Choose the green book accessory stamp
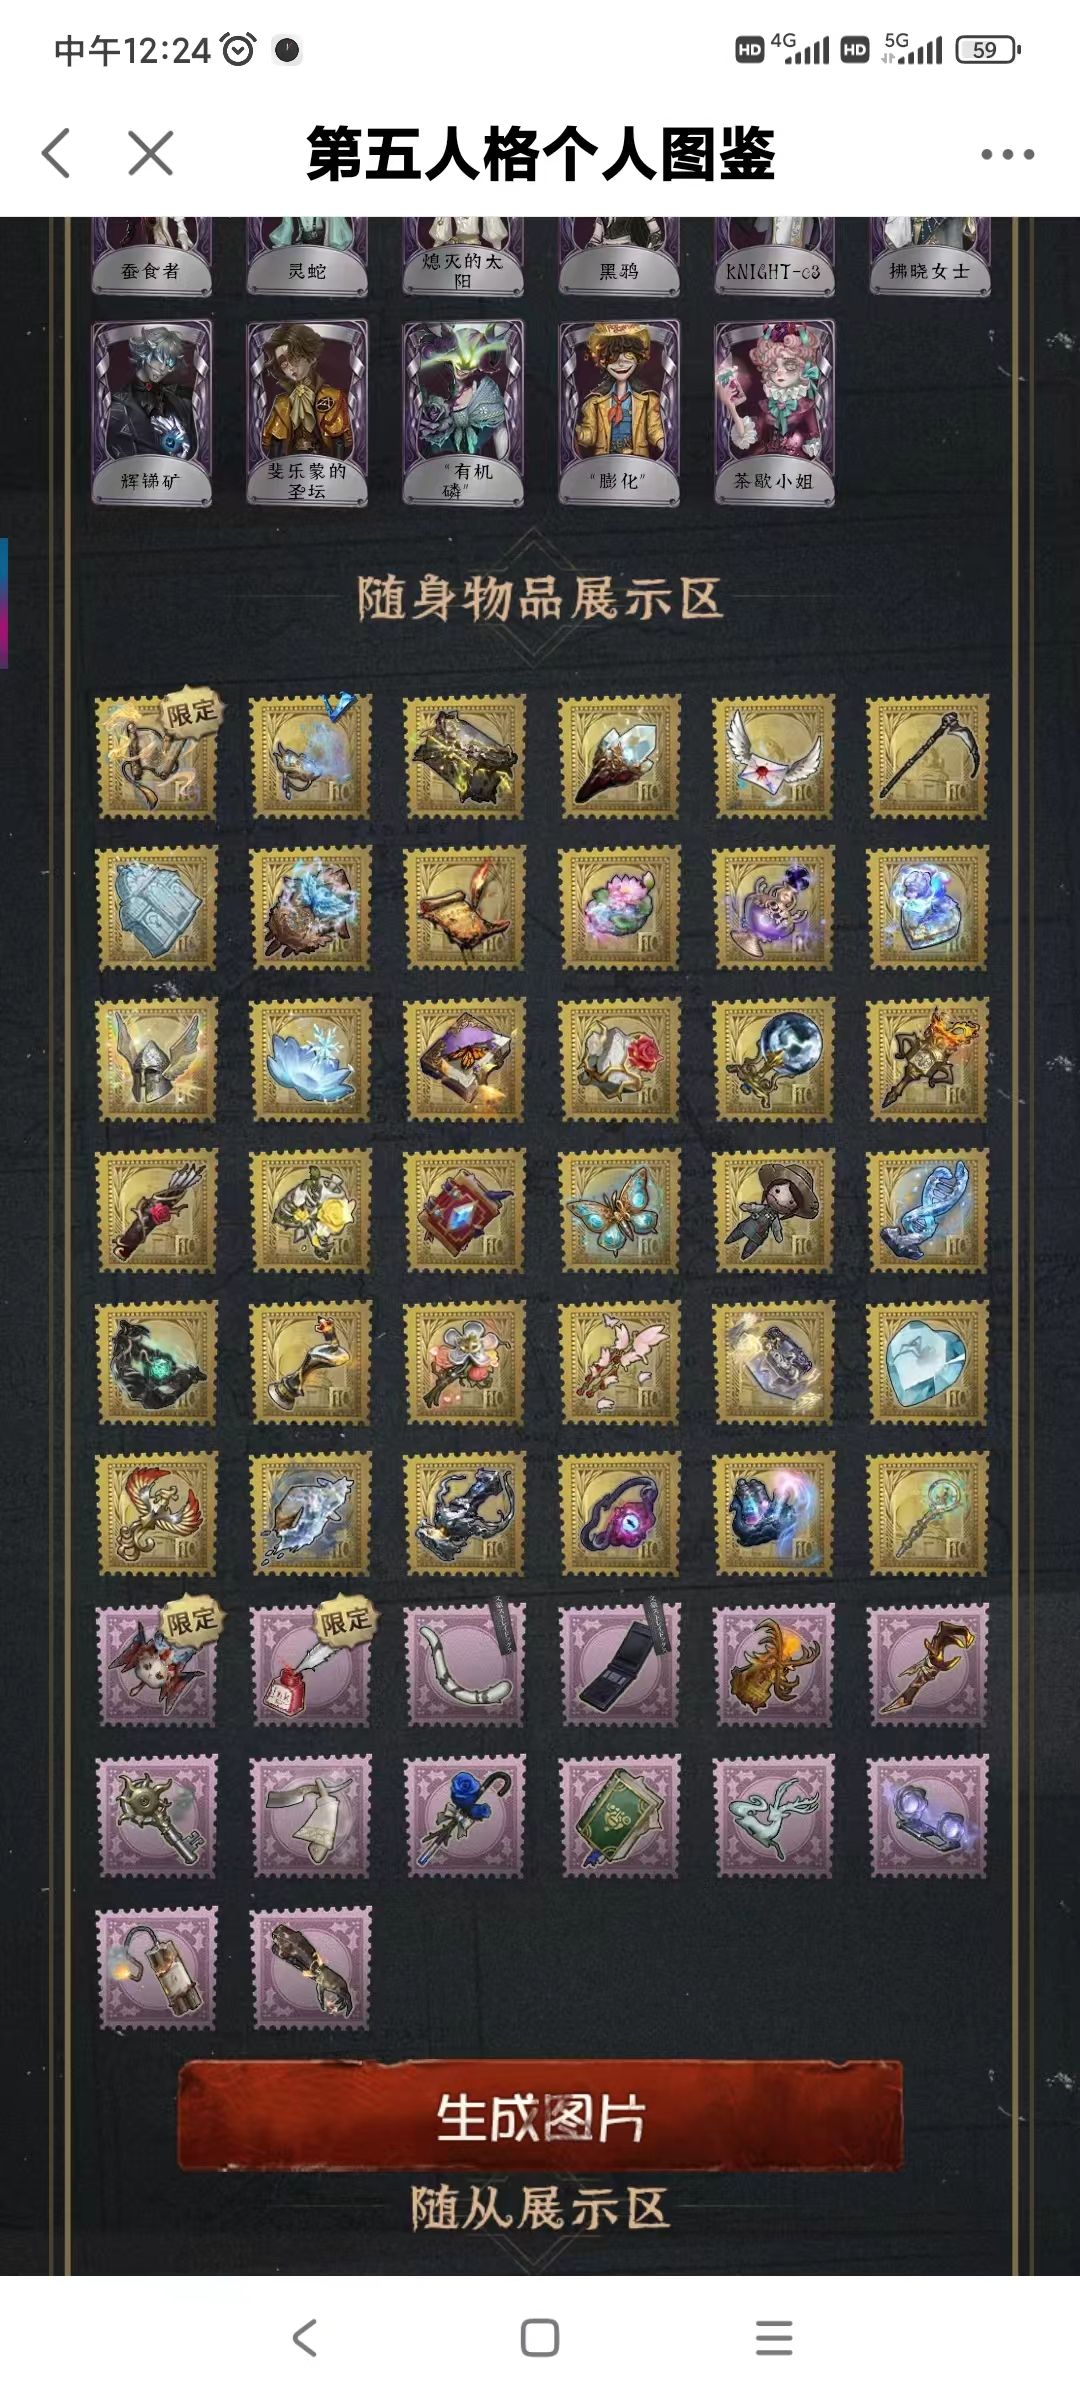 [619, 1816]
